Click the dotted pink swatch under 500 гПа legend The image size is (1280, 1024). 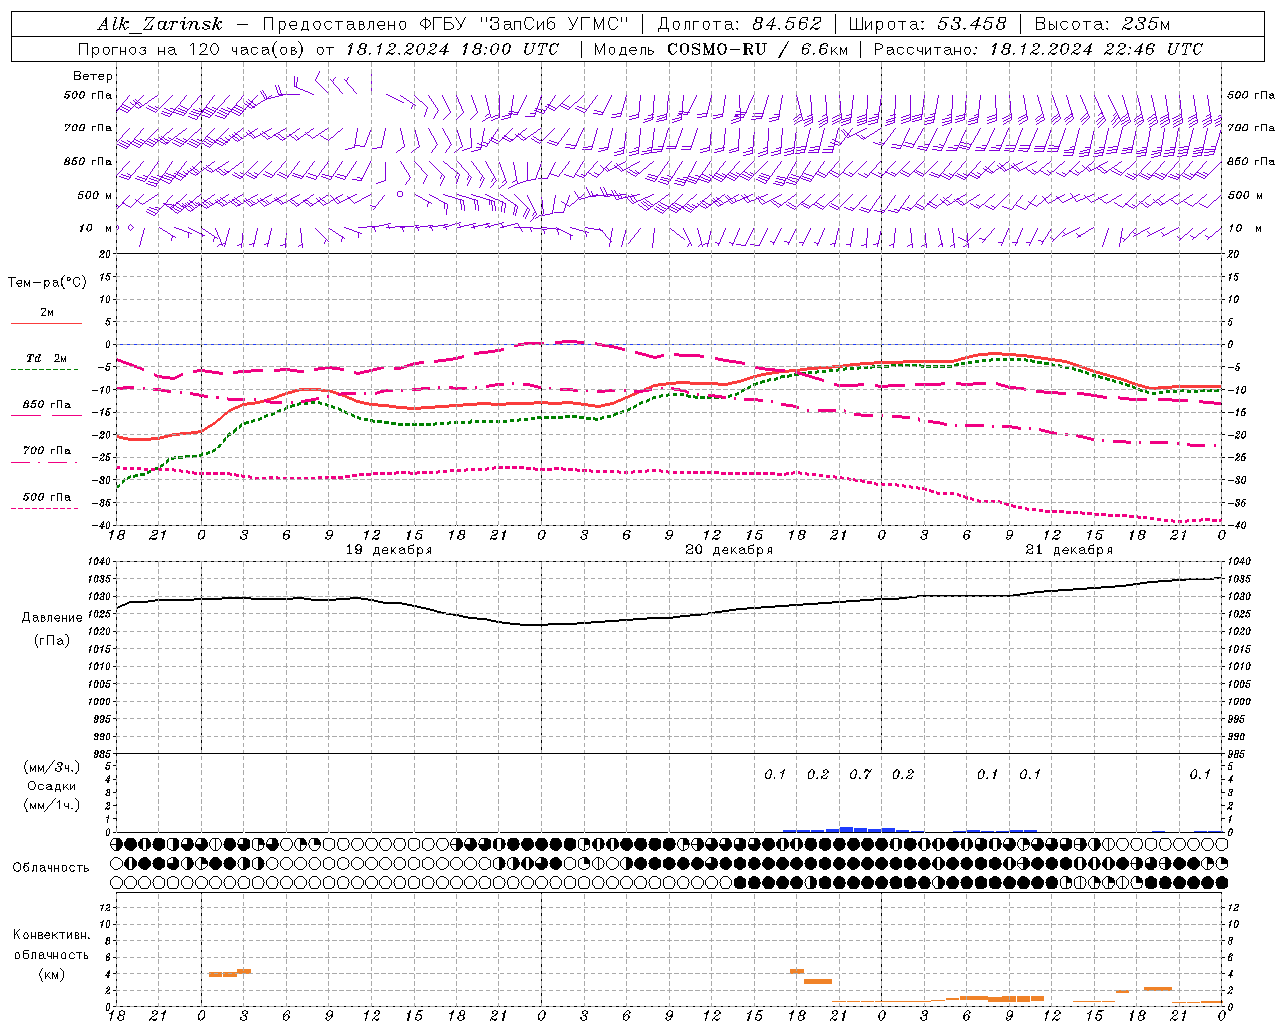tap(44, 508)
